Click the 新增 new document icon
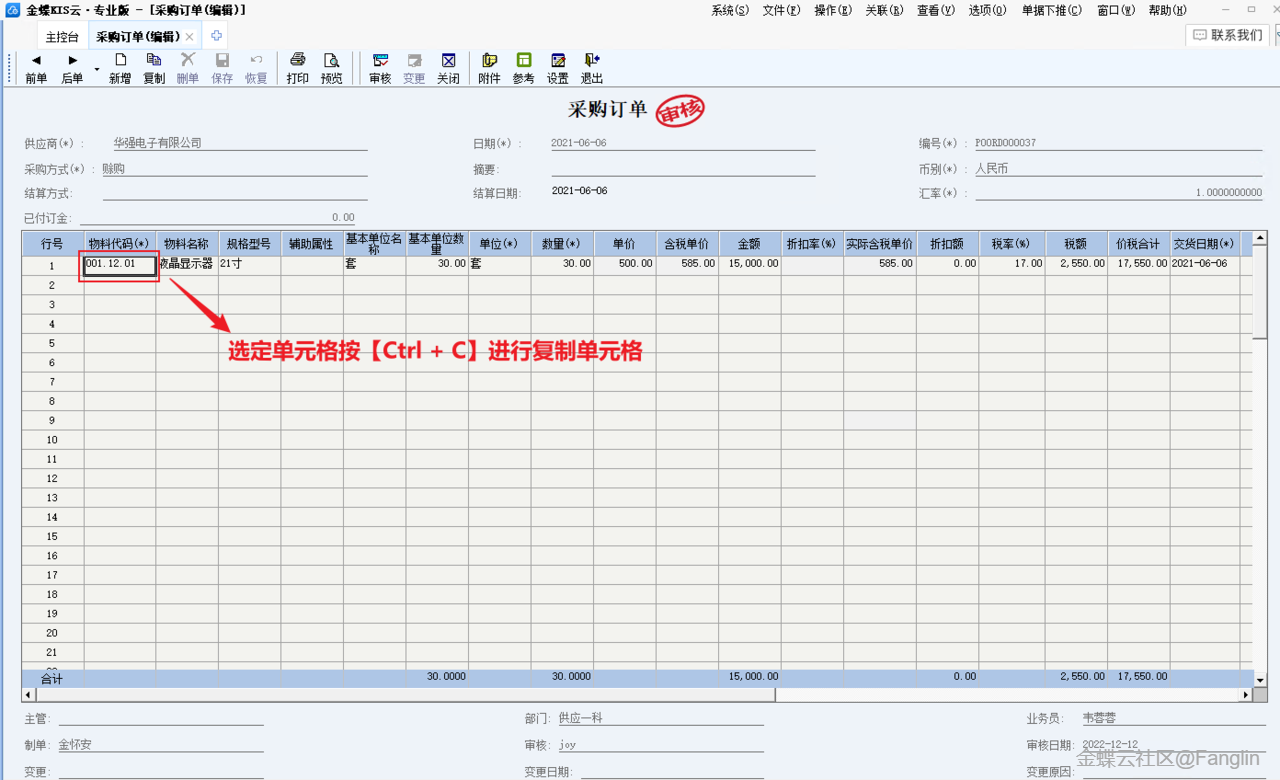1280x780 pixels. coord(120,68)
